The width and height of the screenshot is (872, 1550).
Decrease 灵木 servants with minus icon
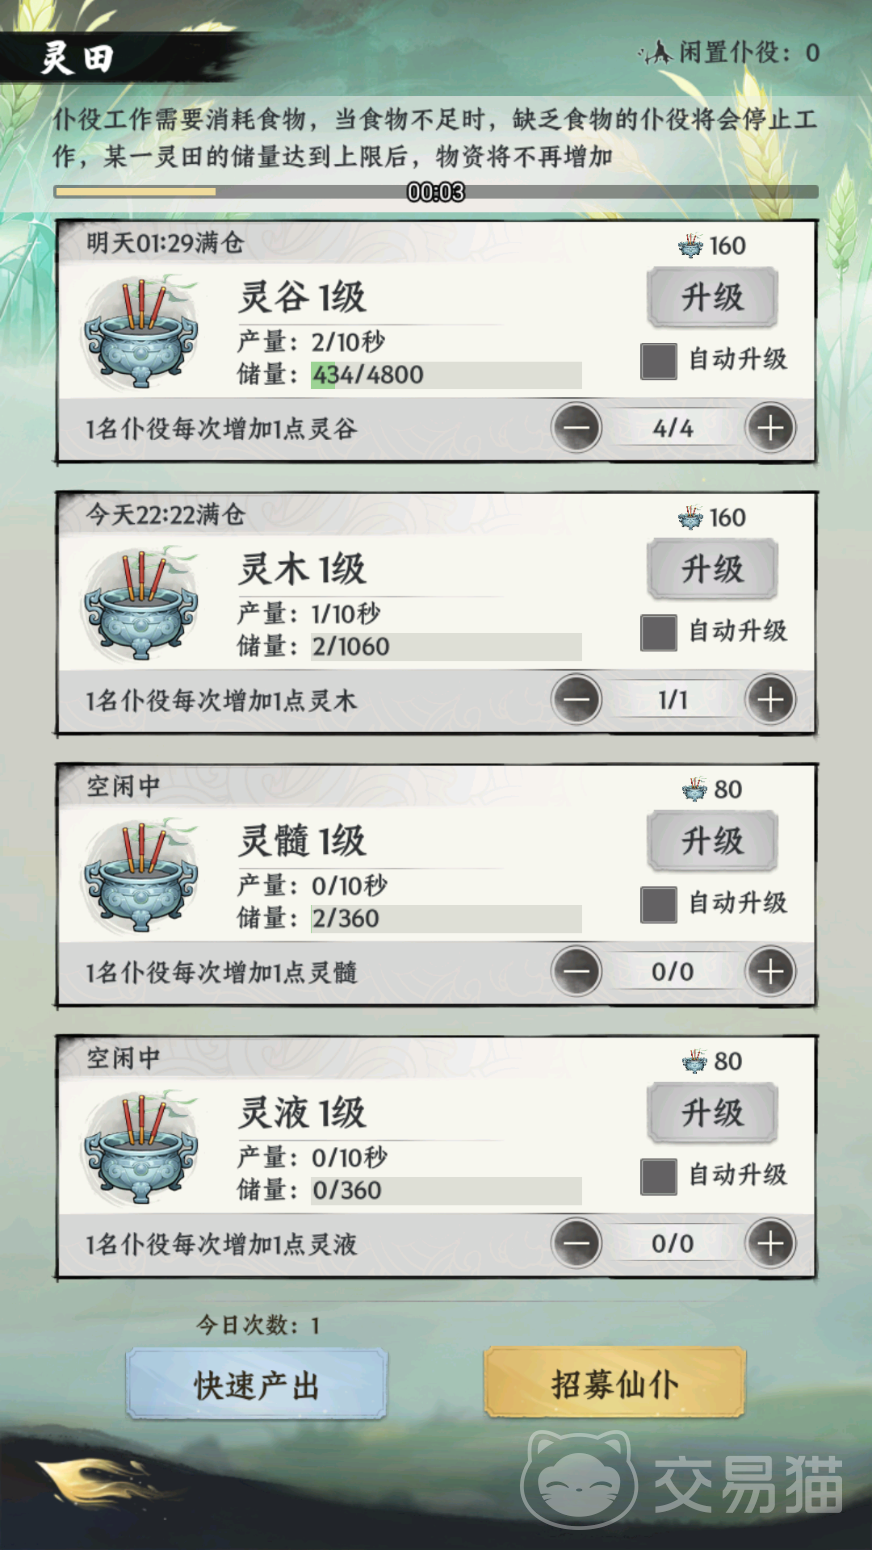pos(577,700)
